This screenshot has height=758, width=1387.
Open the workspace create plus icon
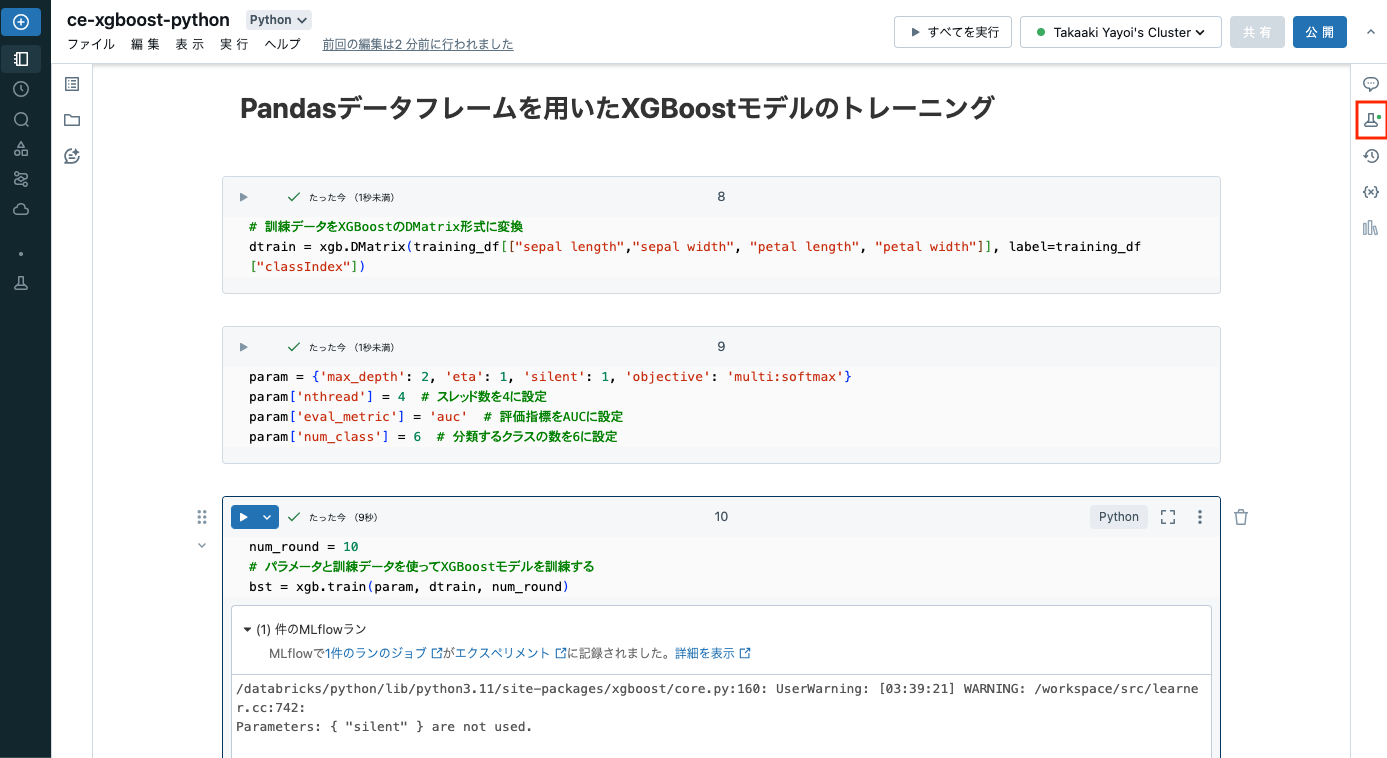click(21, 21)
